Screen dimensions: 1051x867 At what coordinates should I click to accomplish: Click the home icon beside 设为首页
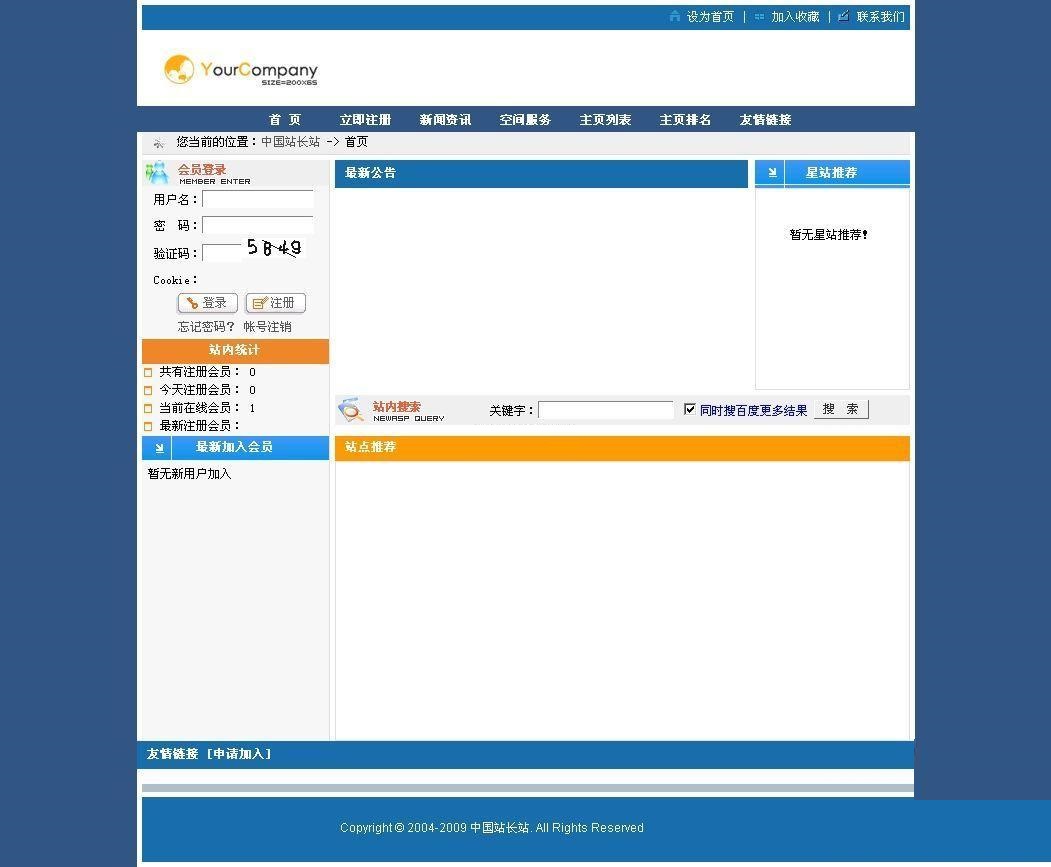click(675, 16)
